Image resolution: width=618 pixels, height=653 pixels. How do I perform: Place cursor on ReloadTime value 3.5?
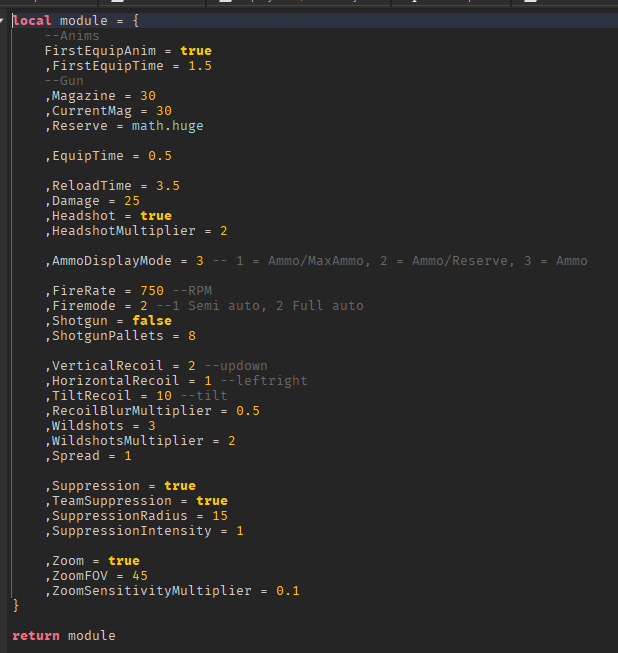pos(168,186)
